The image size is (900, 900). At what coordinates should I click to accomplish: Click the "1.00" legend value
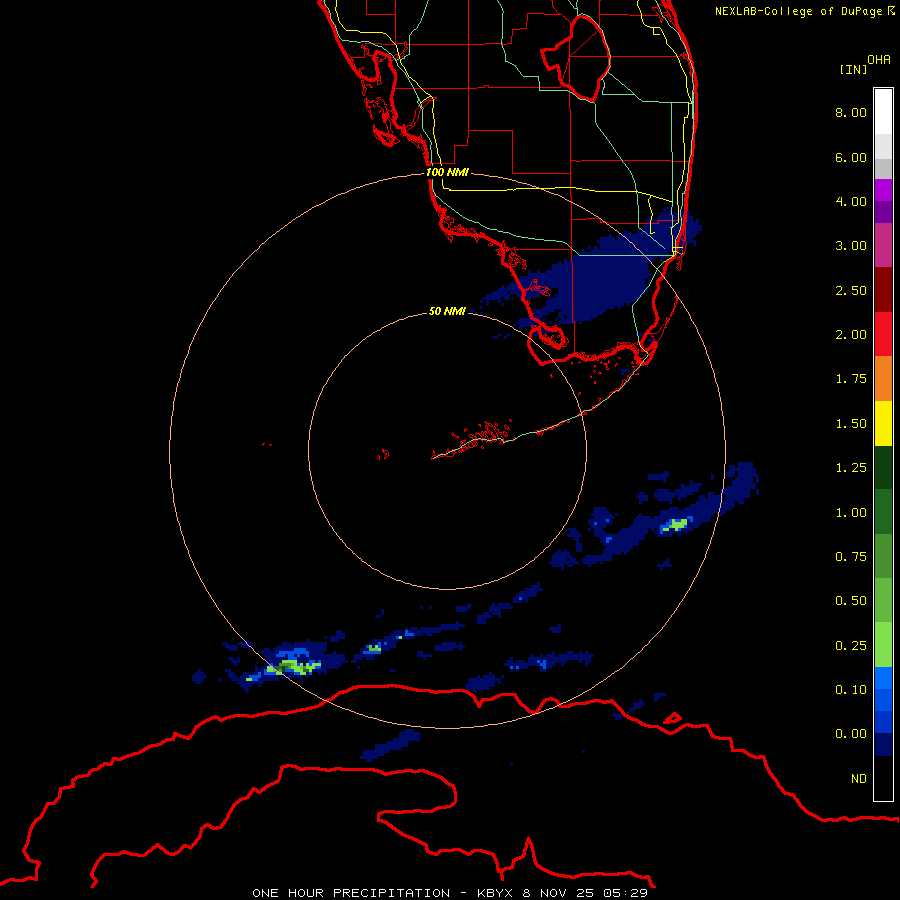tap(851, 513)
